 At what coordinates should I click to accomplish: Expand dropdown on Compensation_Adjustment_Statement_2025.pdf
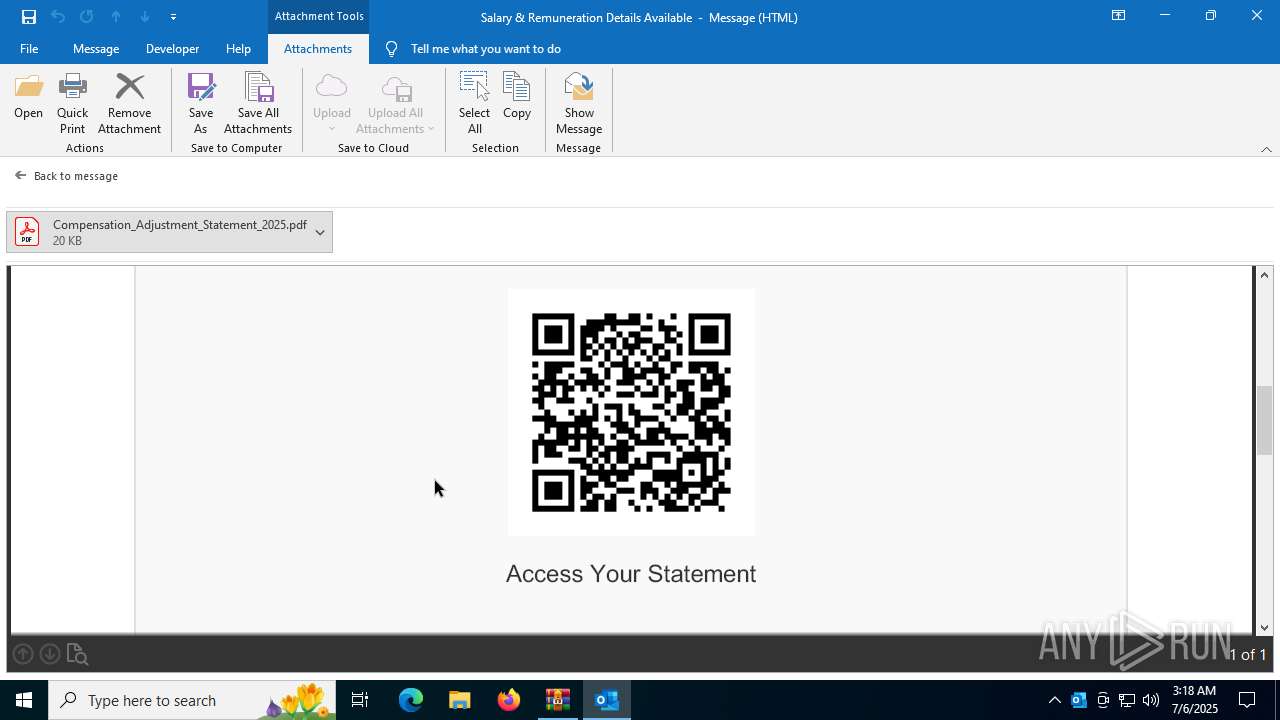(x=320, y=232)
